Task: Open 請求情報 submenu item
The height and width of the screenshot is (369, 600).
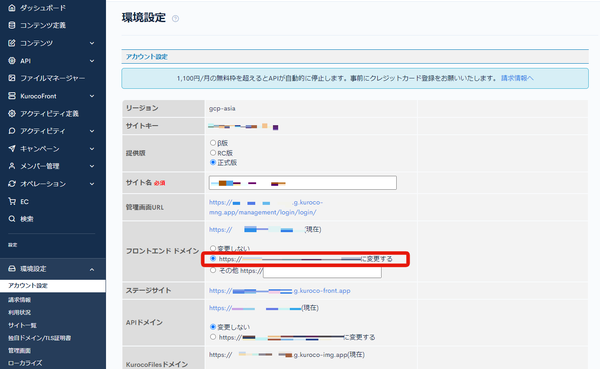Action: coord(20,300)
